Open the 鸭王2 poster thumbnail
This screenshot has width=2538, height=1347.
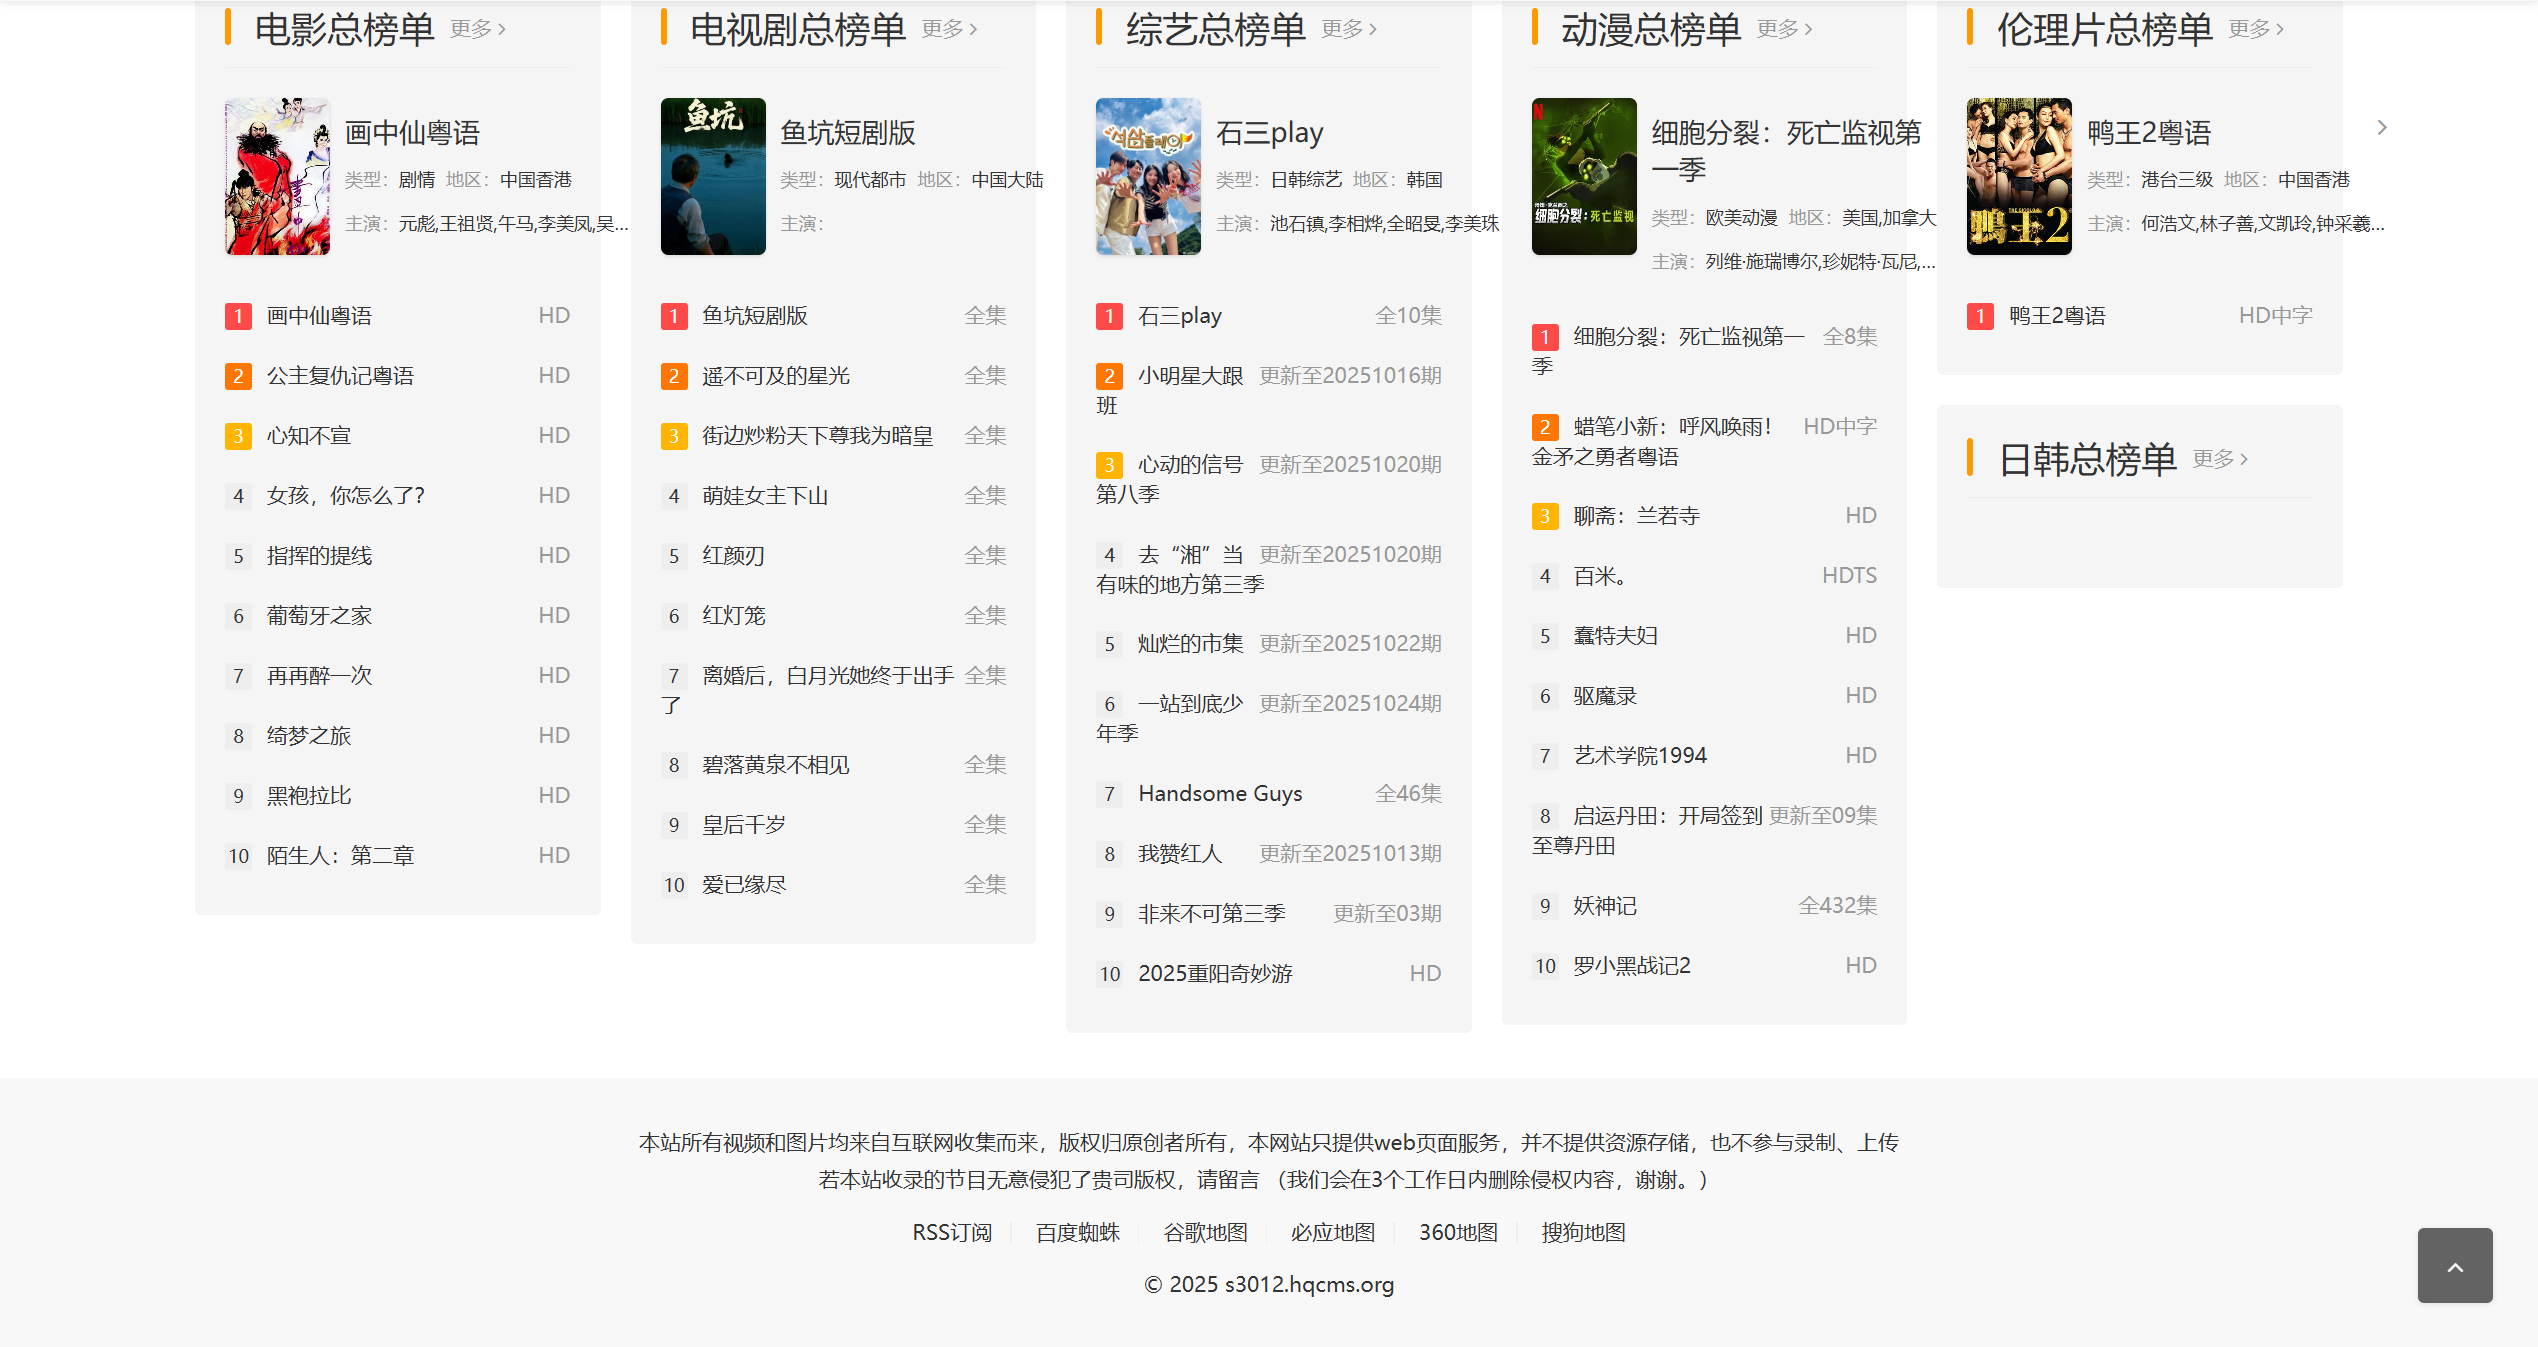[x=2019, y=176]
